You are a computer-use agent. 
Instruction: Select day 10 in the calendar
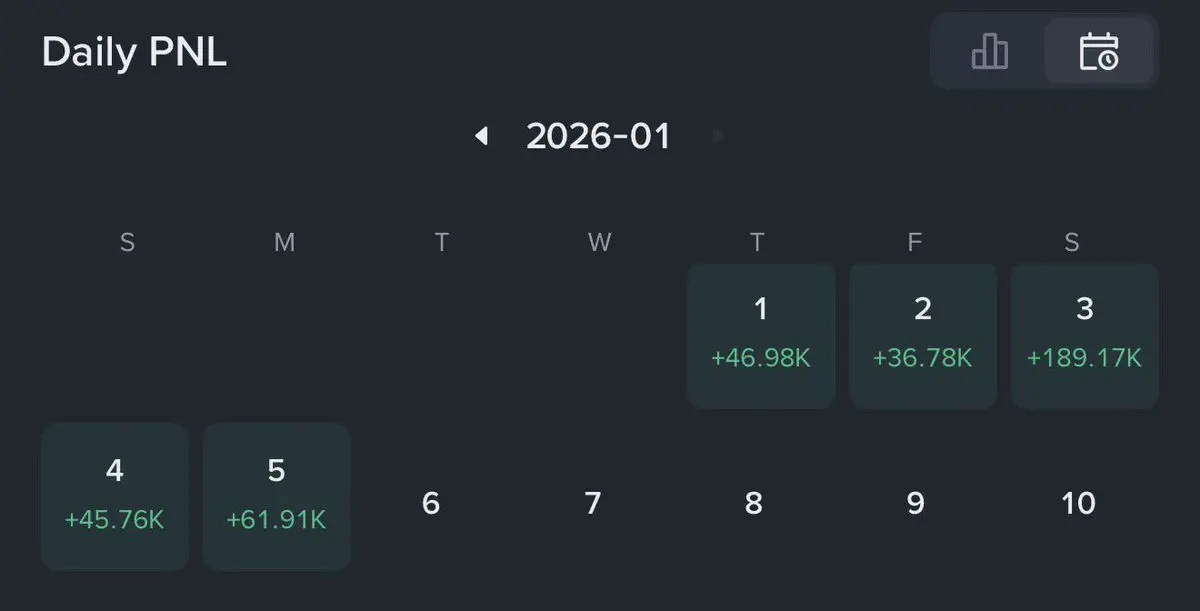[x=1078, y=503]
